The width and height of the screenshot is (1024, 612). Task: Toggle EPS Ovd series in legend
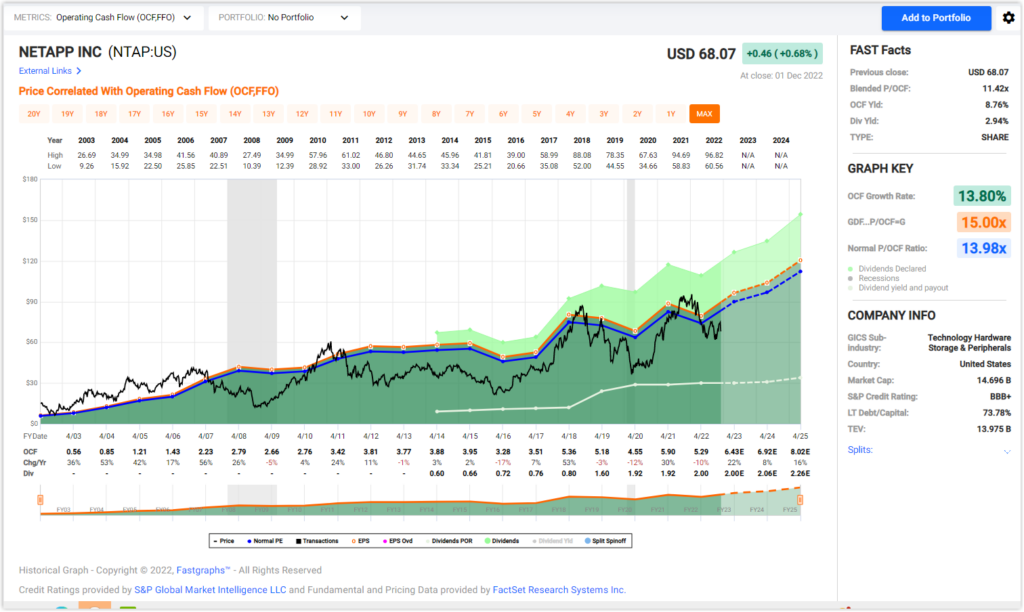coord(398,541)
